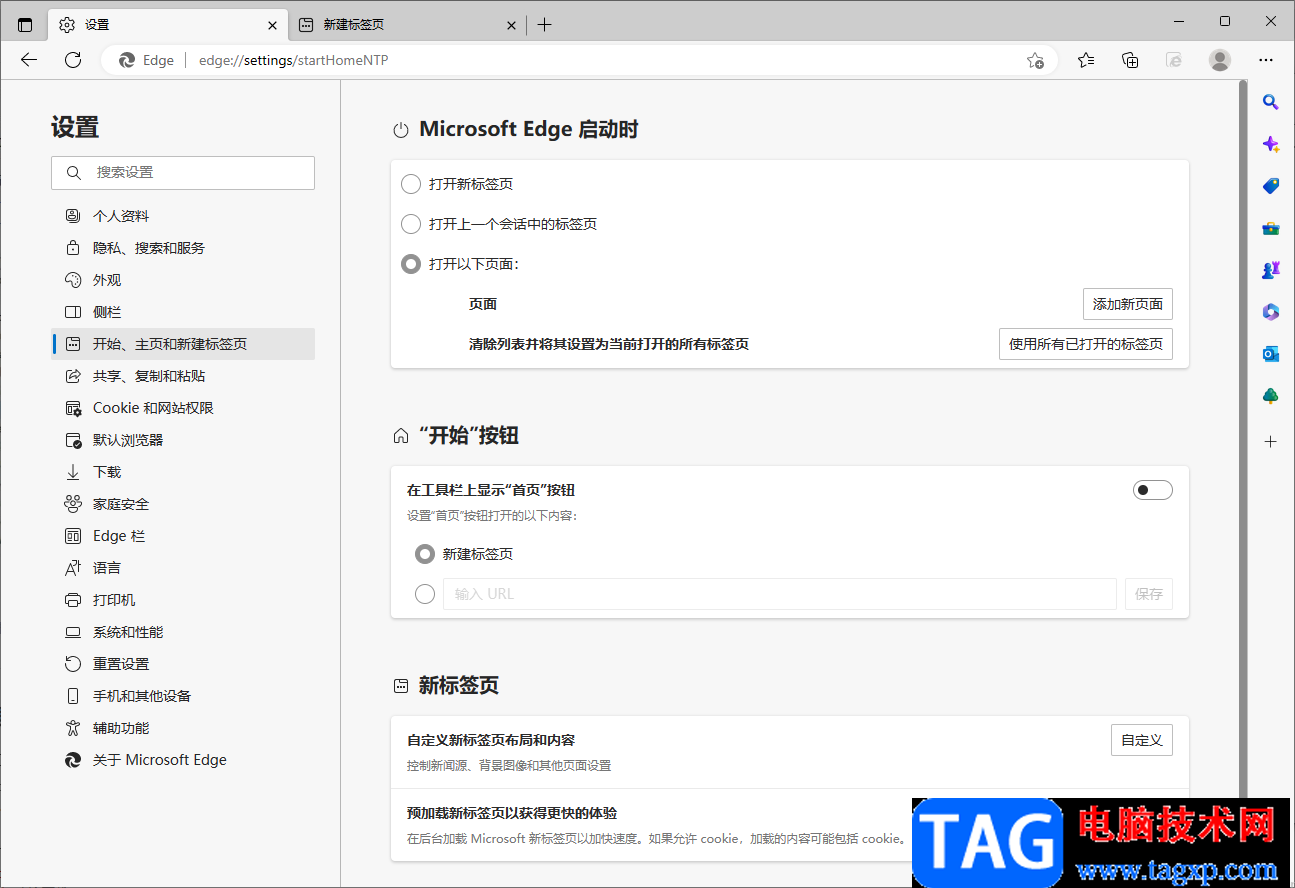
Task: Add this page to favorites star icon
Action: click(x=1036, y=60)
